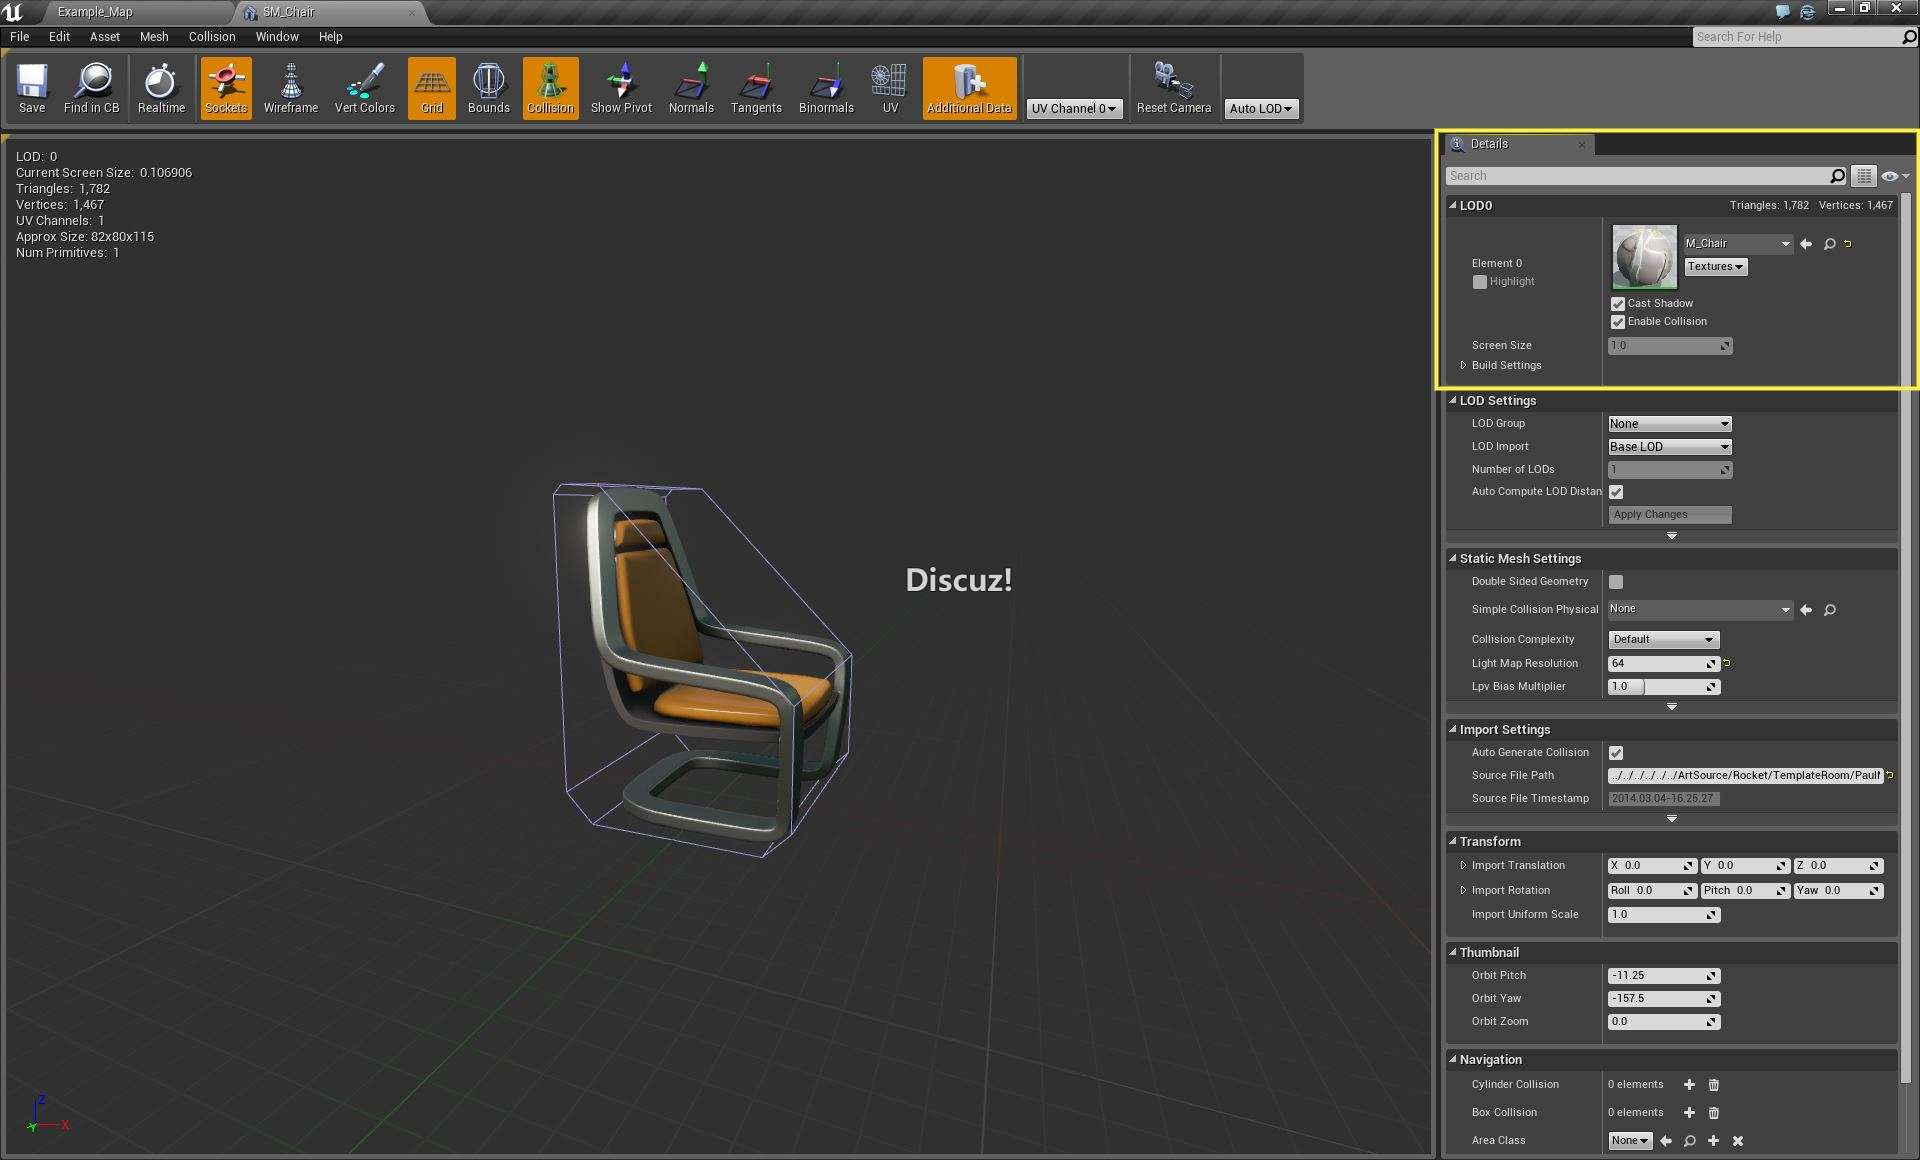Click the Normals display icon
The height and width of the screenshot is (1160, 1920).
click(690, 86)
